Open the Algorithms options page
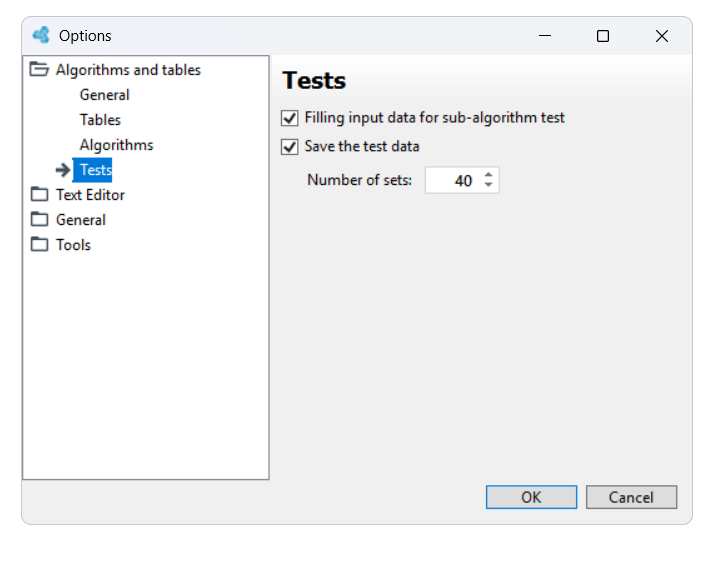The image size is (722, 568). pyautogui.click(x=116, y=145)
